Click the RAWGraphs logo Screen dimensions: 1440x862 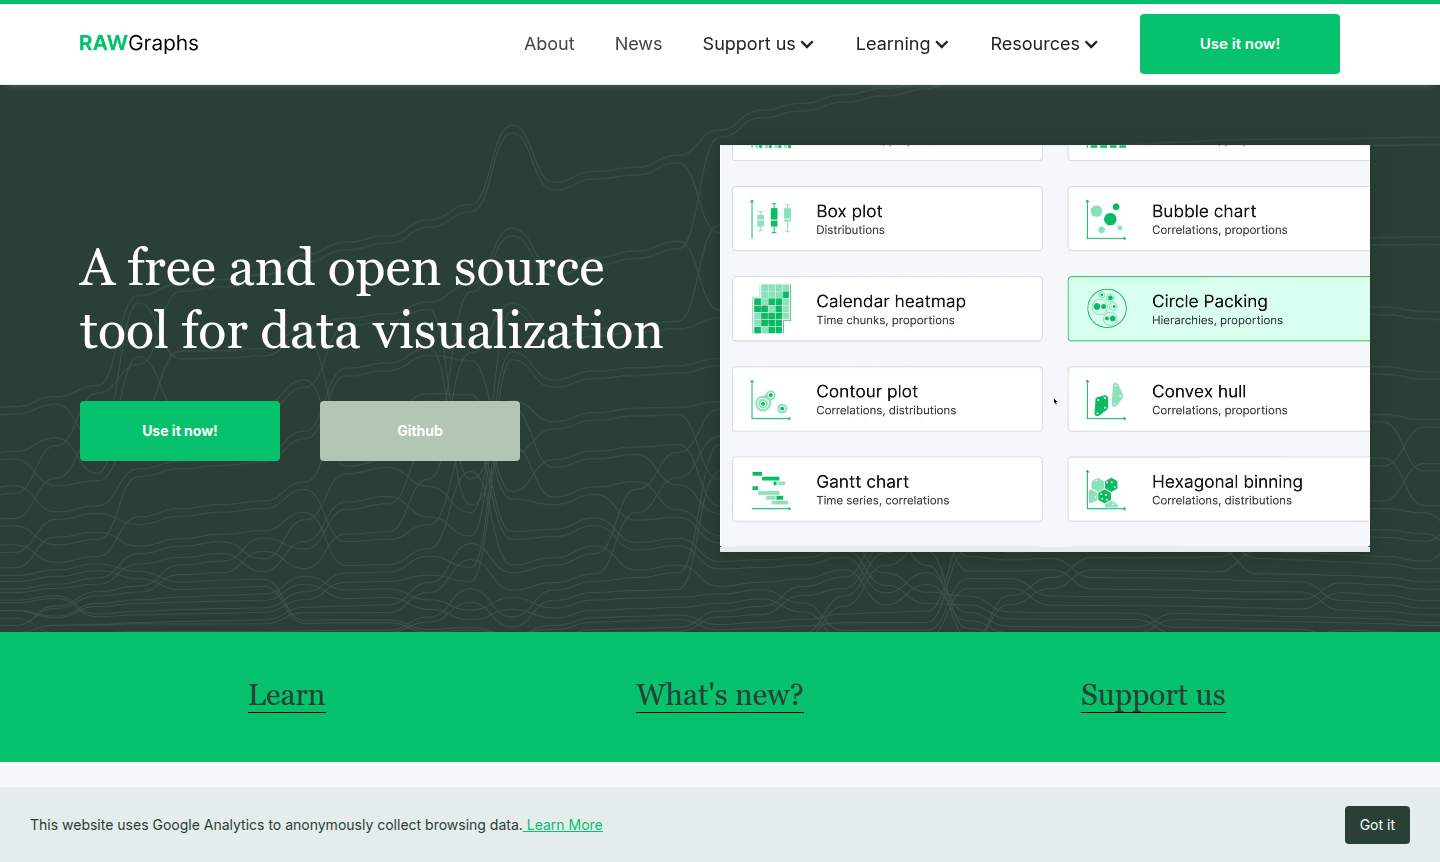point(139,43)
